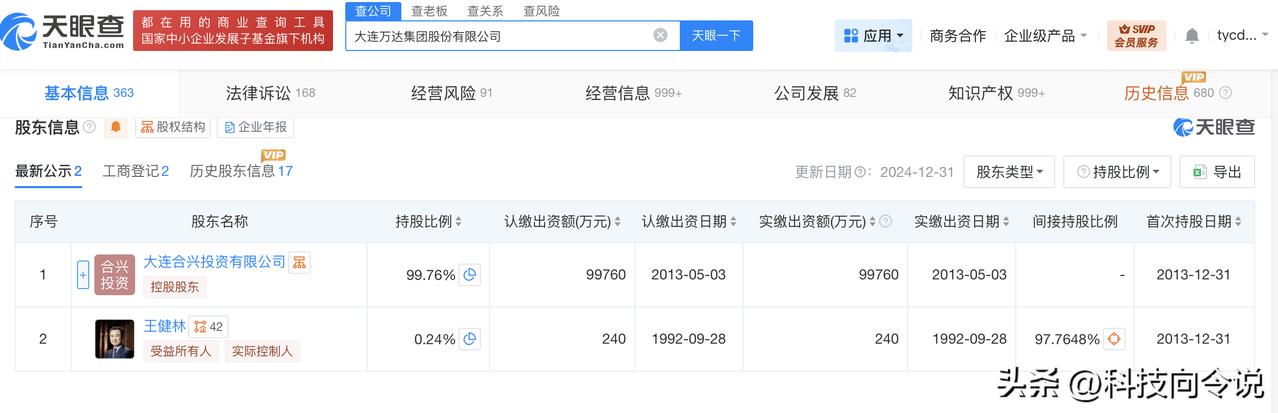Switch to 基本信息 section tab
Viewport: 1278px width, 413px height.
[x=88, y=93]
